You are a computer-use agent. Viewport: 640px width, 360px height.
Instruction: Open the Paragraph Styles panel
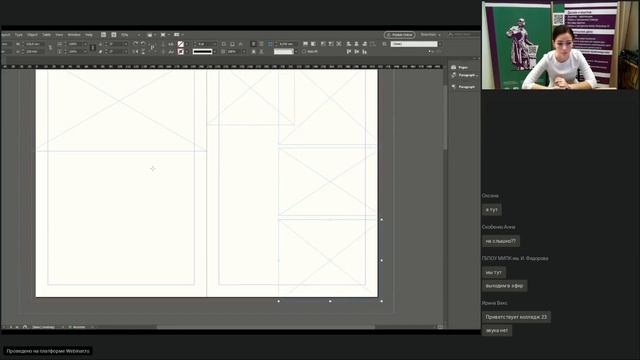coord(464,75)
